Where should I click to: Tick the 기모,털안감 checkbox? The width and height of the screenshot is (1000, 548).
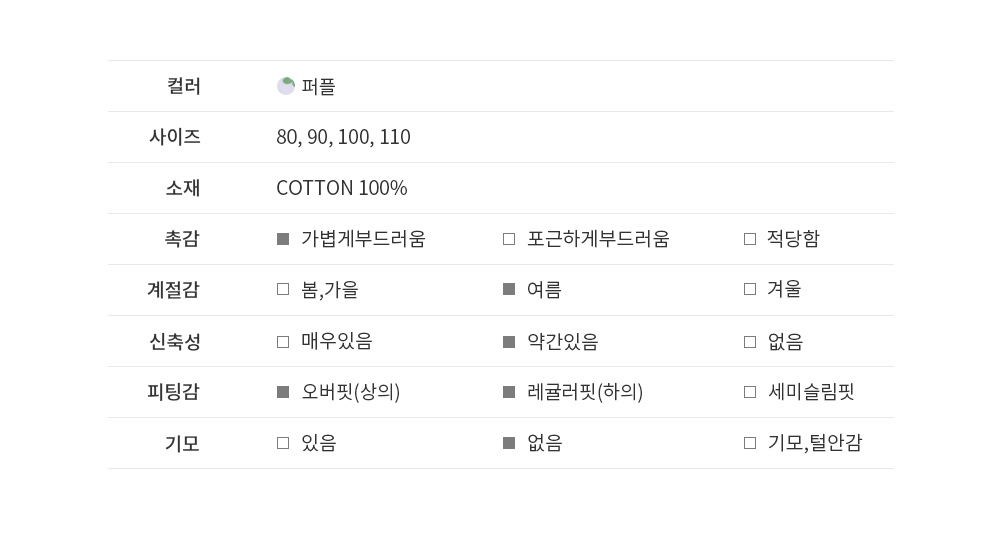pos(750,443)
